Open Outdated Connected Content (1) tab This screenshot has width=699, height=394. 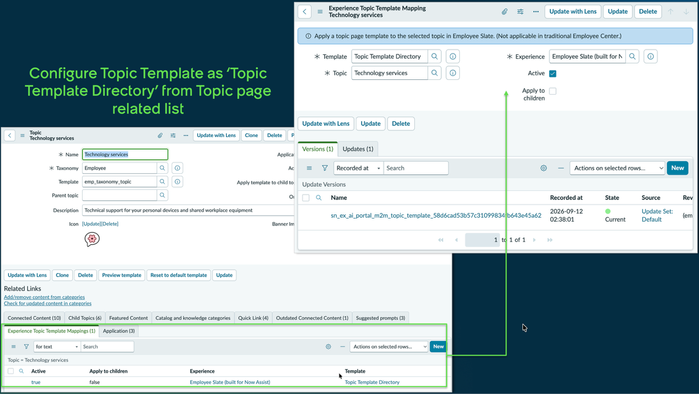pos(312,318)
